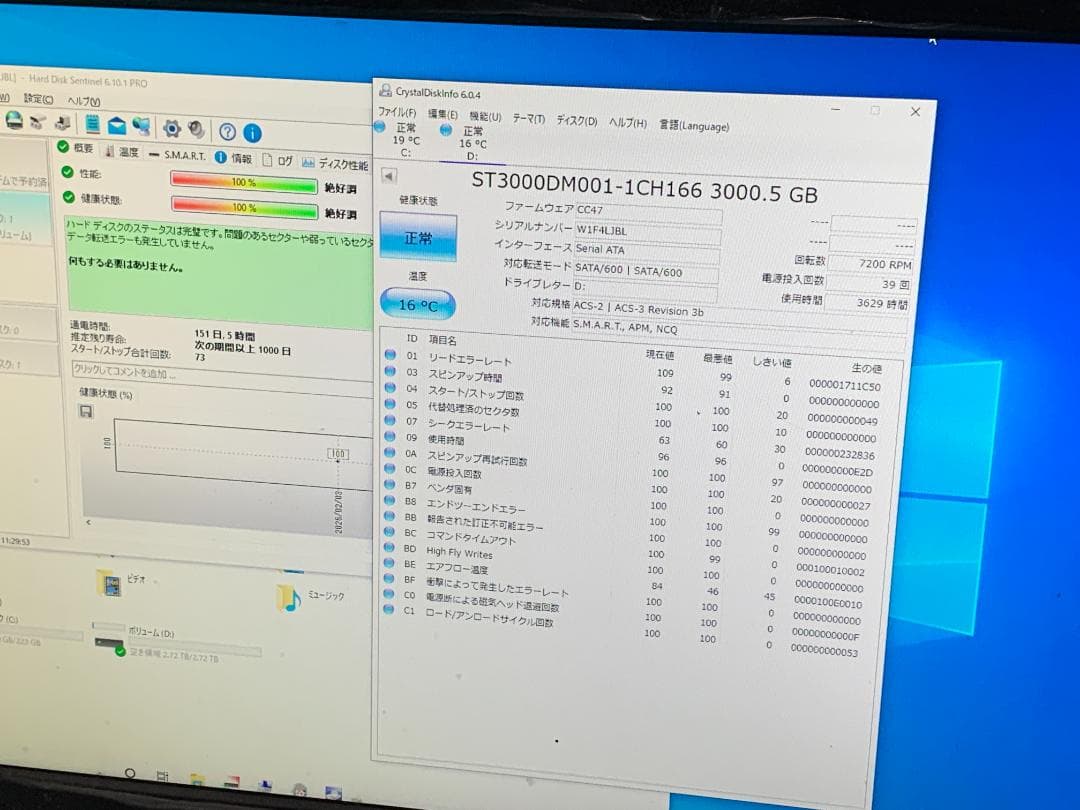Open the ディスク性能 disk performance tab

coord(335,164)
